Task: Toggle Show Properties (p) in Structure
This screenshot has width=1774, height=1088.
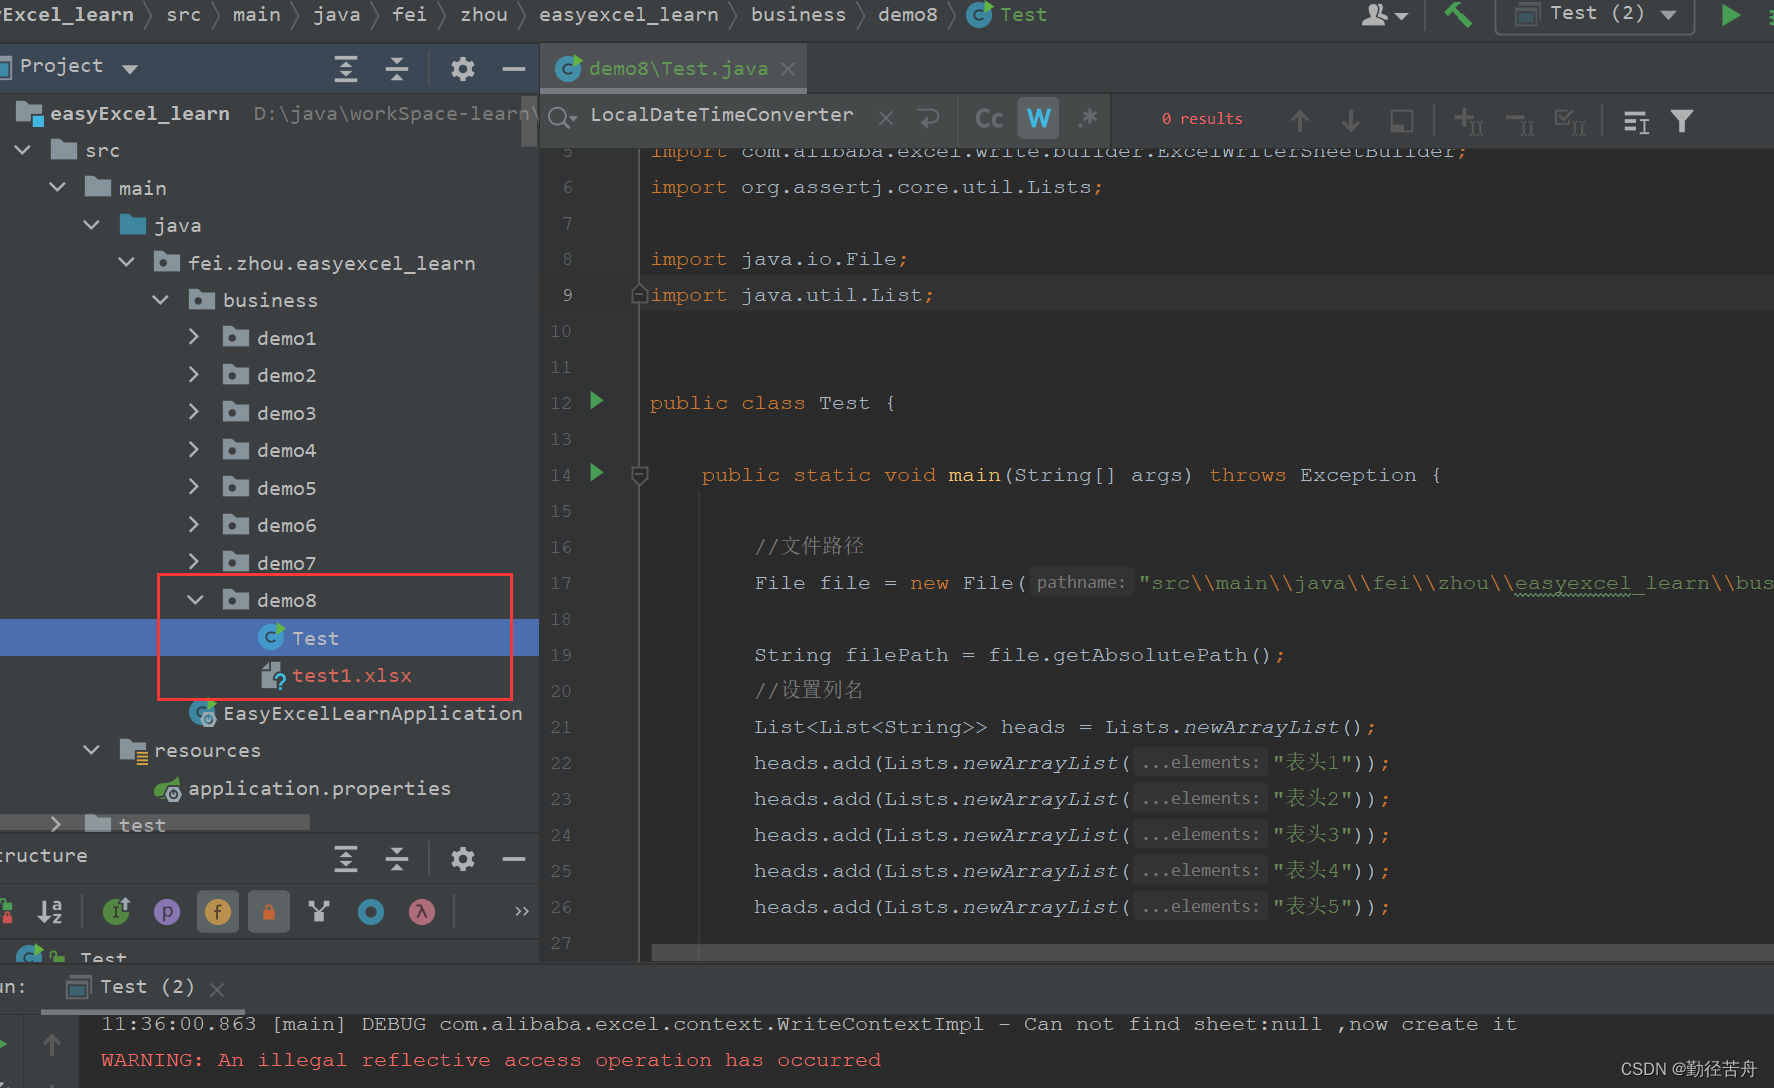Action: pyautogui.click(x=167, y=911)
